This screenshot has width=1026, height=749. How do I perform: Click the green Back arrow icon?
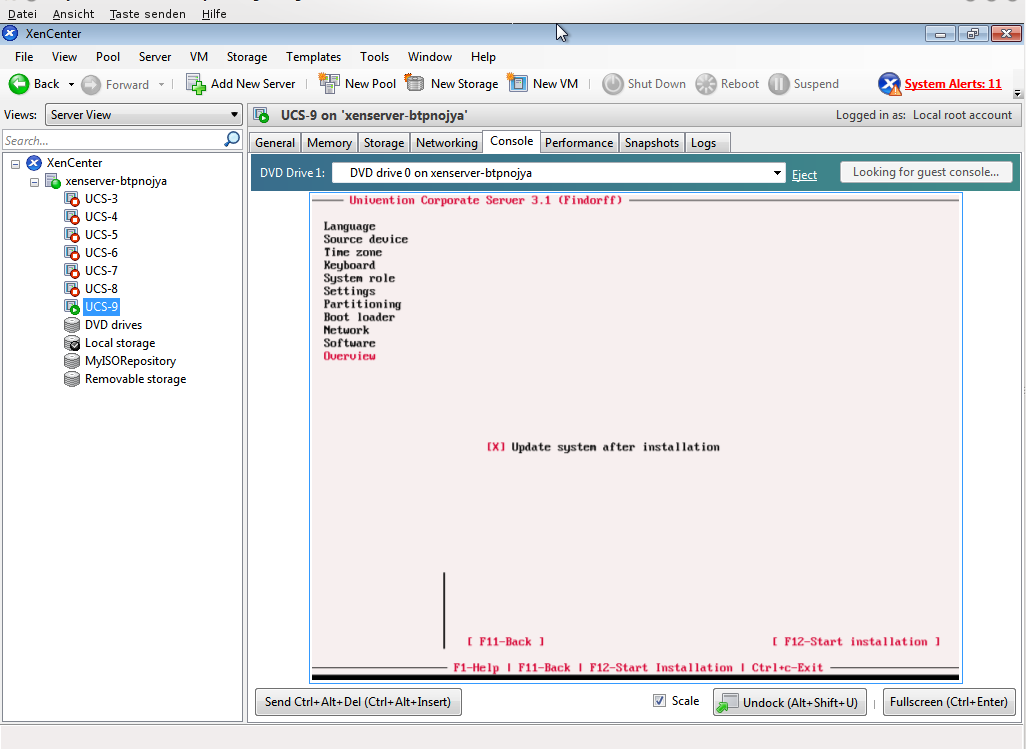pos(19,84)
